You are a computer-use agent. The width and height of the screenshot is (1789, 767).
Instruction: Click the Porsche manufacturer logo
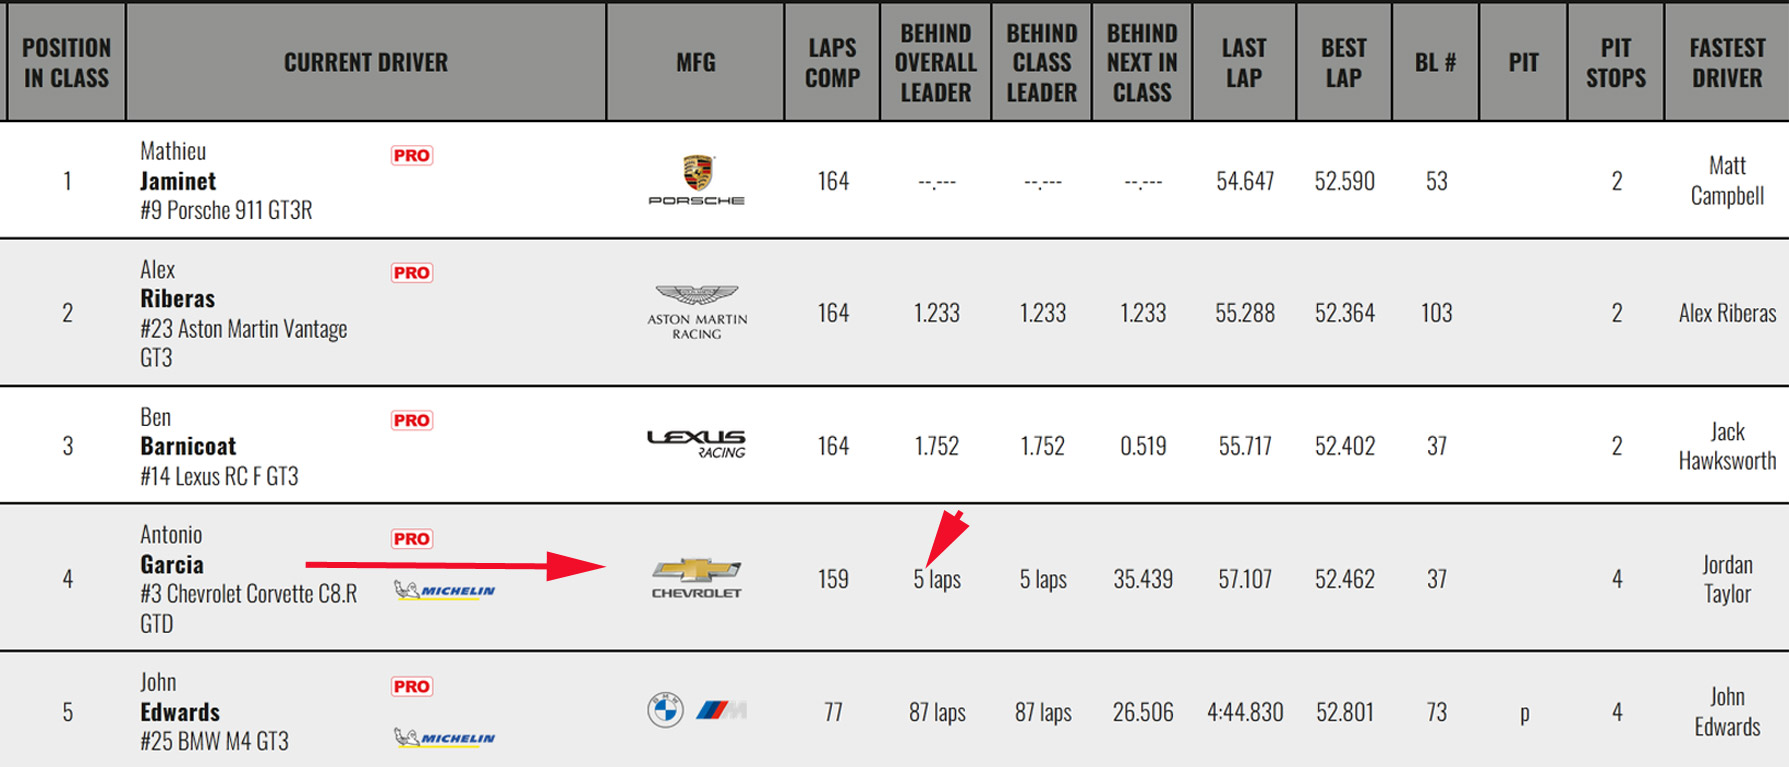click(x=697, y=180)
